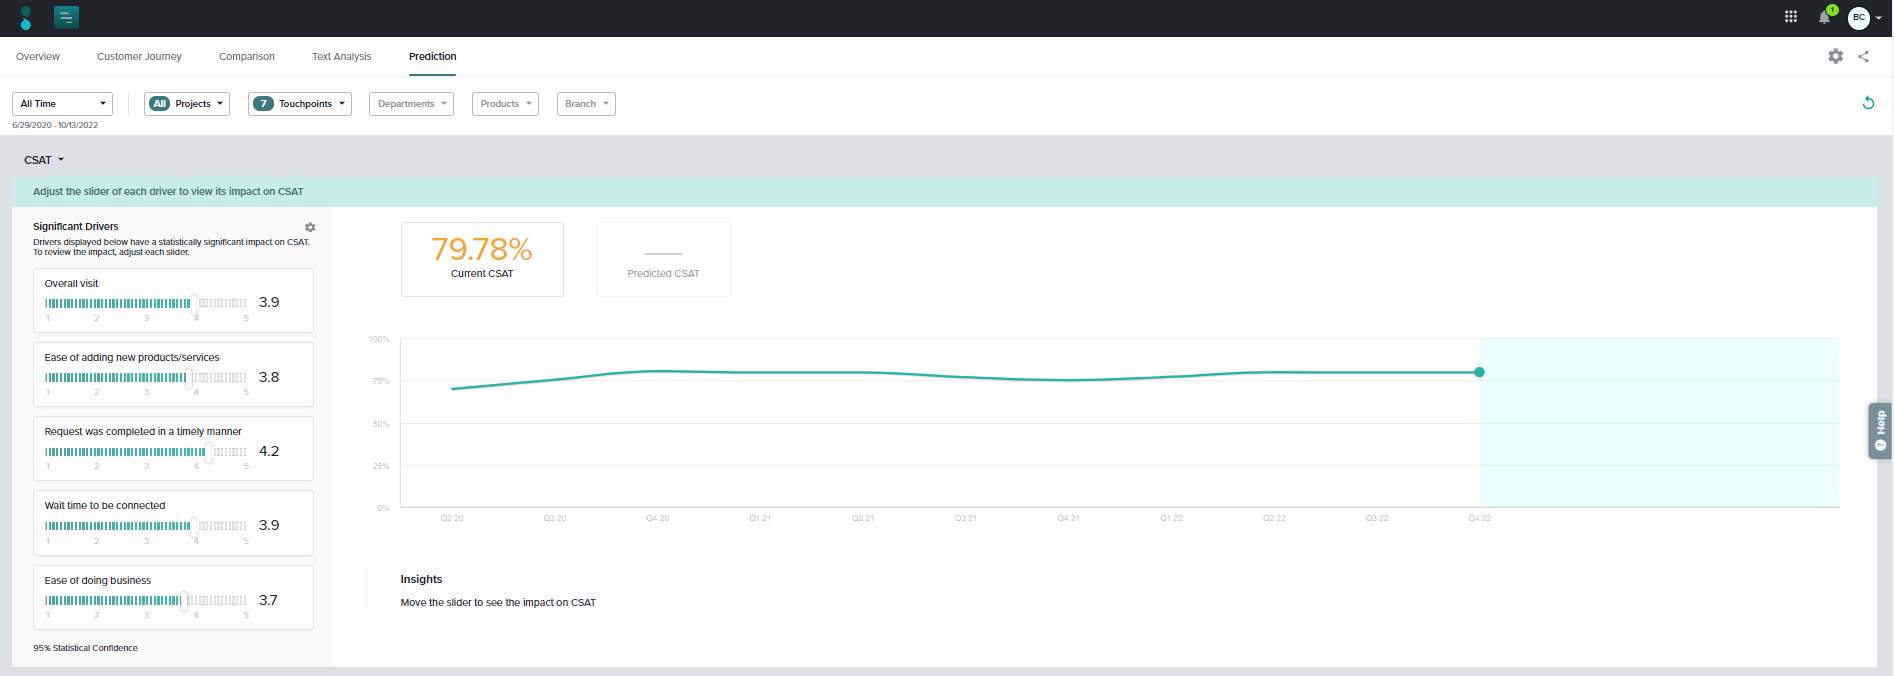Switch to the Customer Journey tab

point(139,57)
